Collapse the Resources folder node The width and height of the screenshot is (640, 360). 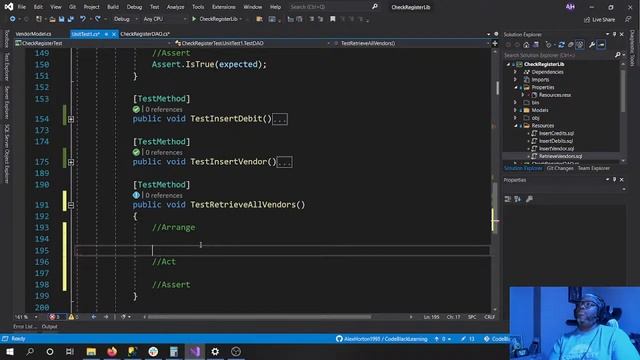516,126
